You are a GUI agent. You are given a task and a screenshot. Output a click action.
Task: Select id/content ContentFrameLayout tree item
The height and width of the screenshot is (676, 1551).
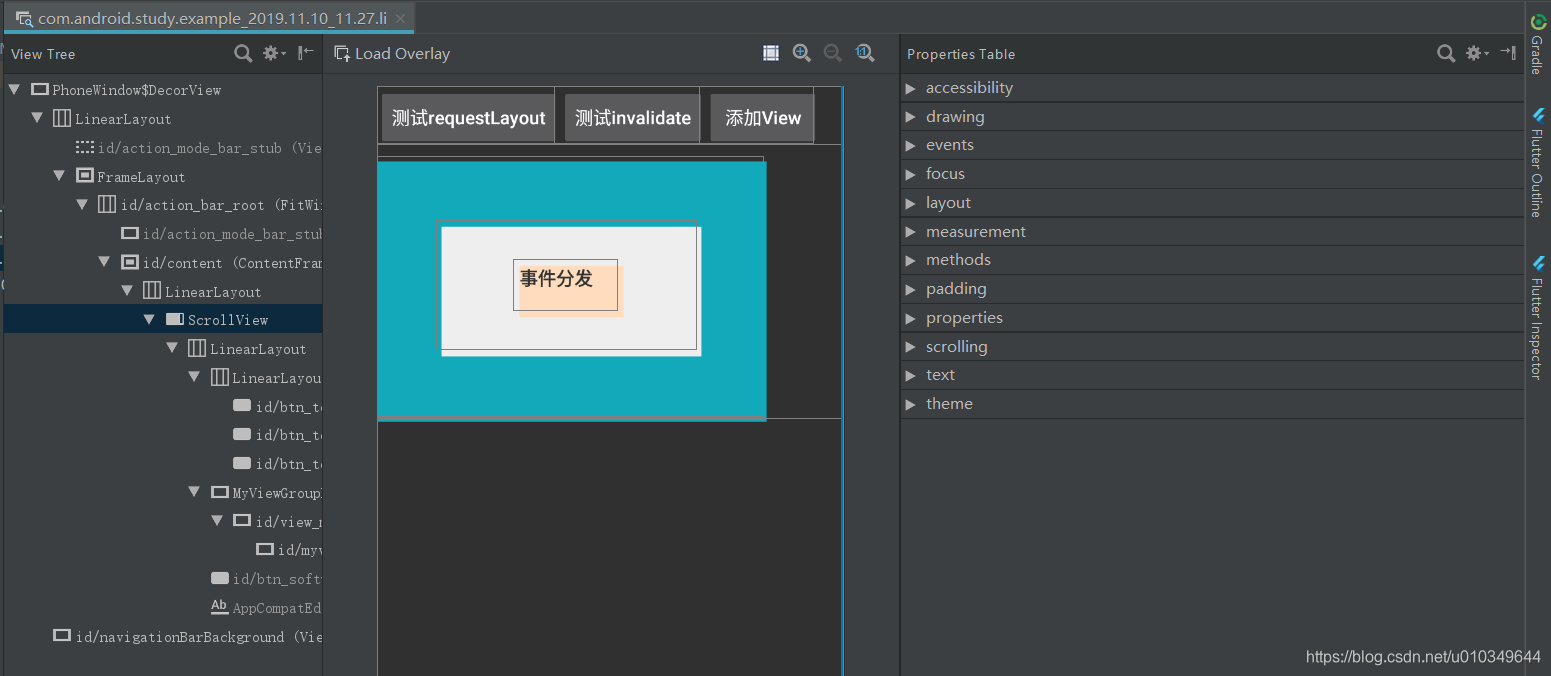[220, 263]
